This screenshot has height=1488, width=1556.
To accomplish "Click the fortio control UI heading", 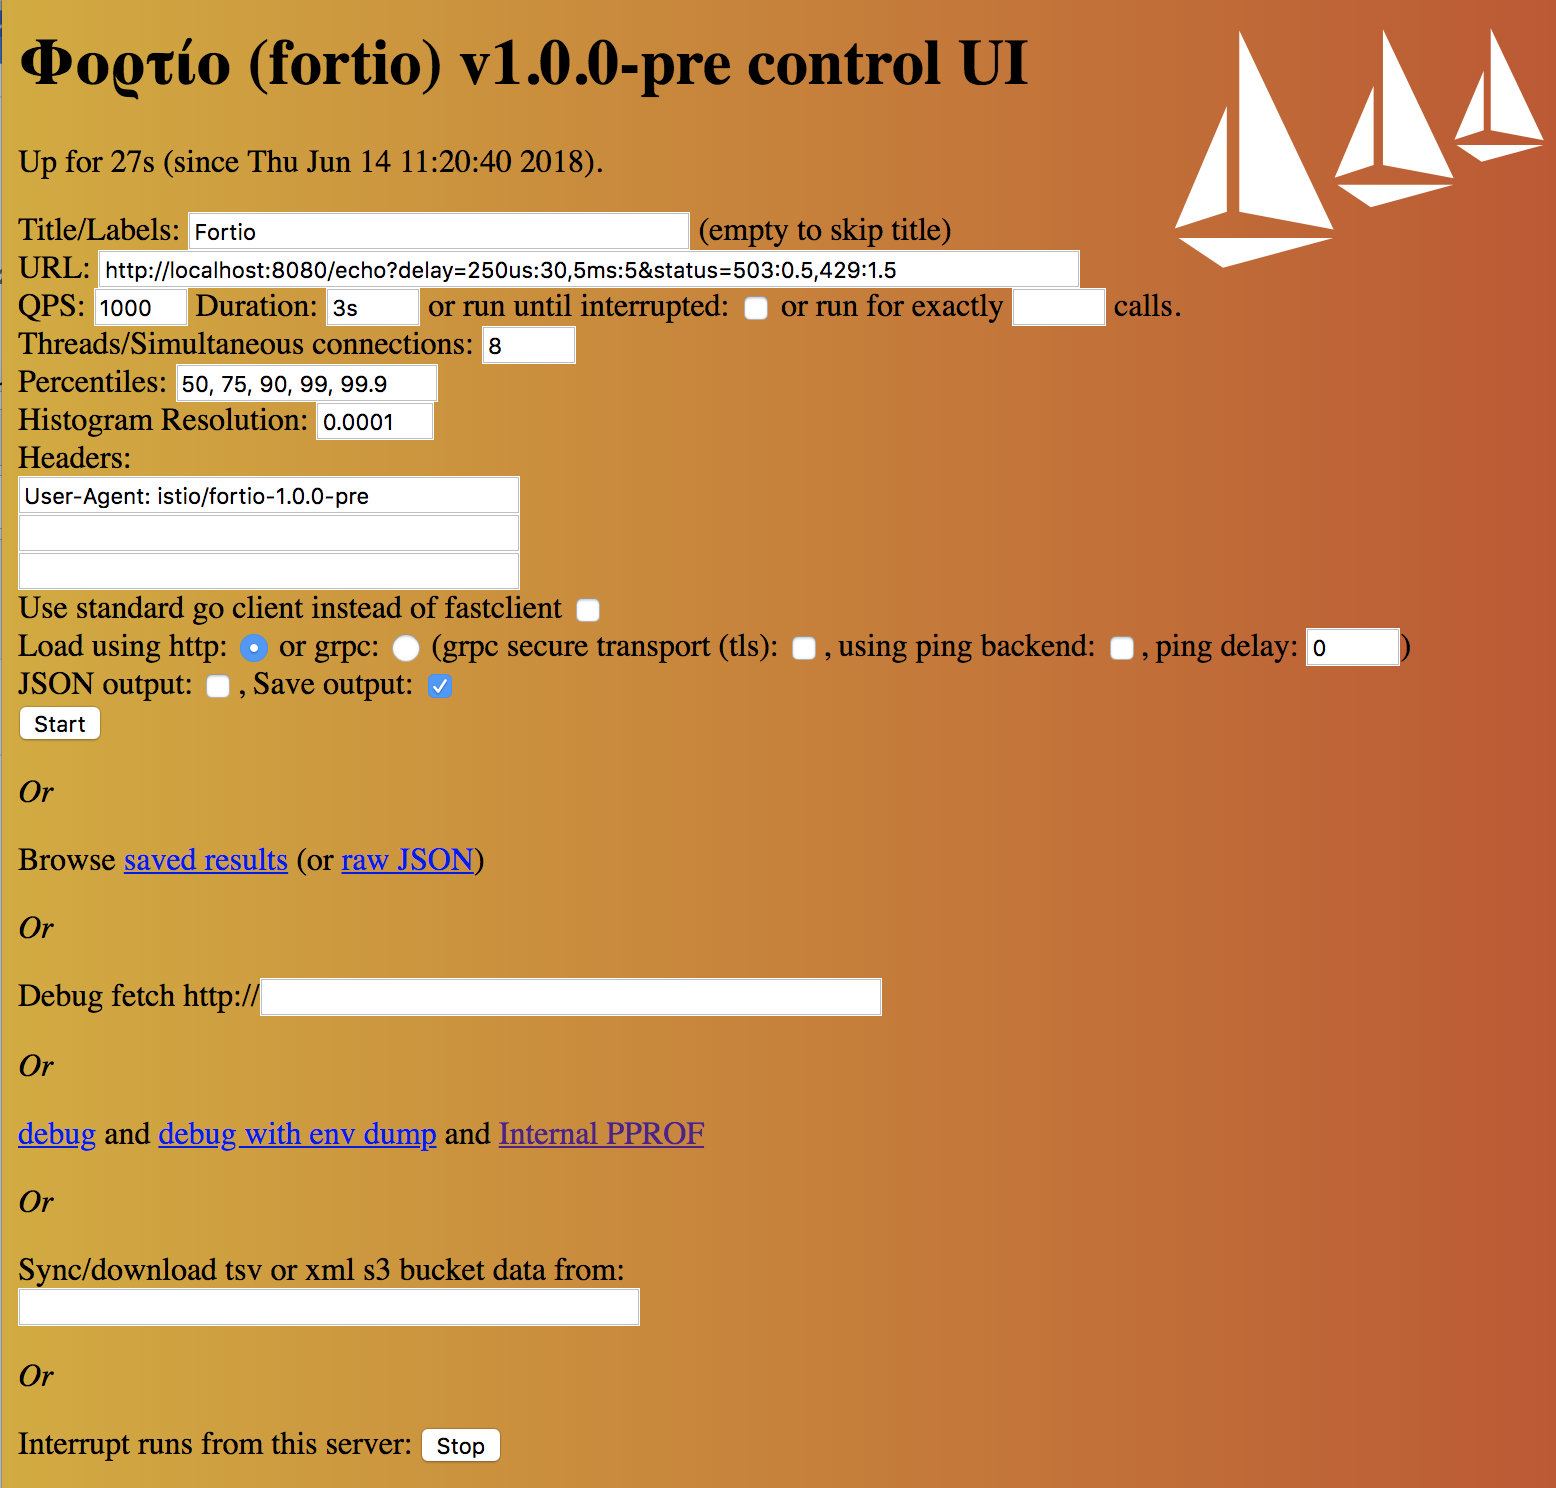I will click(x=524, y=64).
